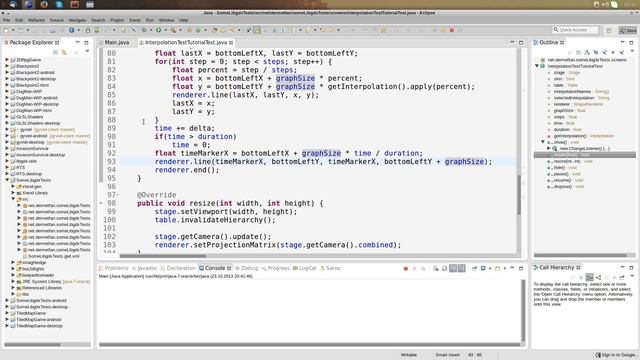Viewport: 640px width, 360px height.
Task: Minimize the editor area
Action: (x=512, y=42)
